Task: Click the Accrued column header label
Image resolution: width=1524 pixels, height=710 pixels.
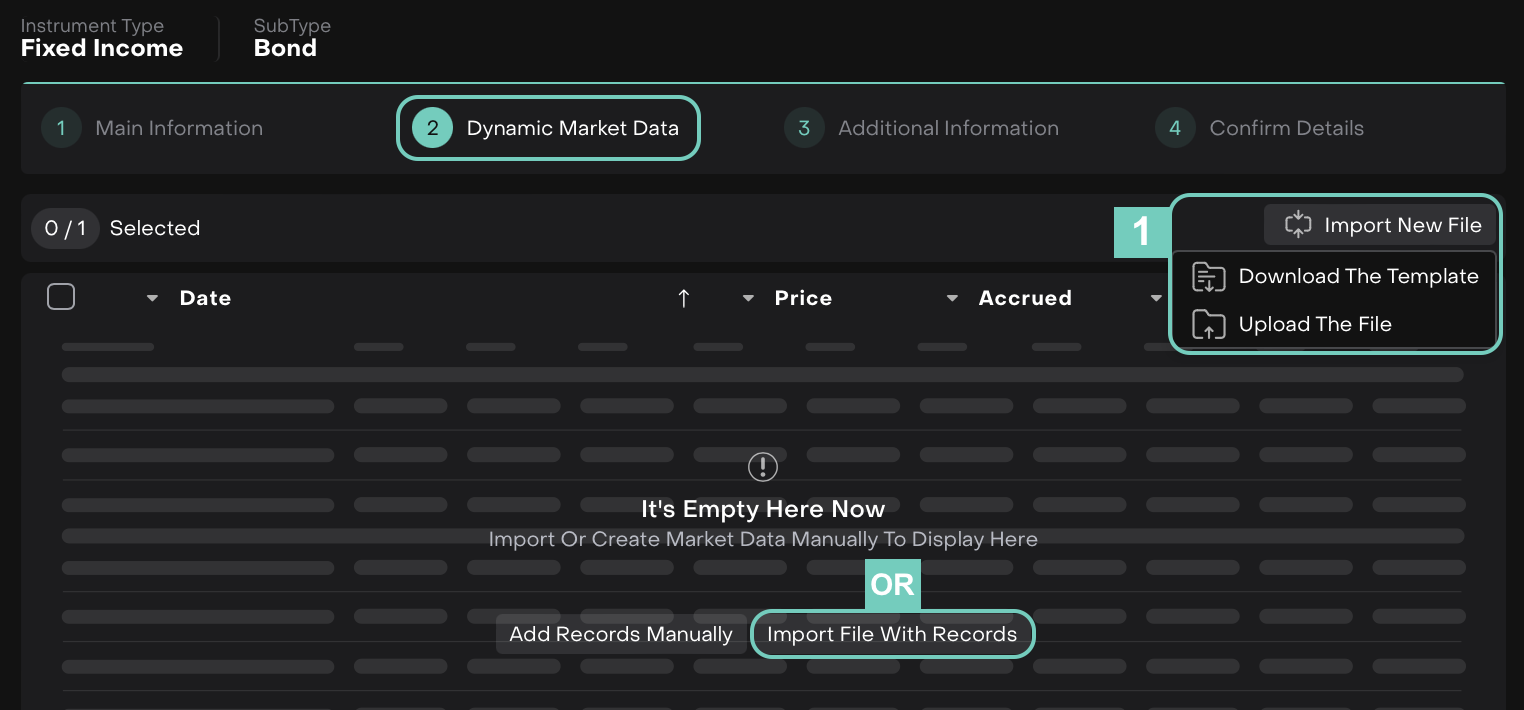Action: click(x=1025, y=298)
